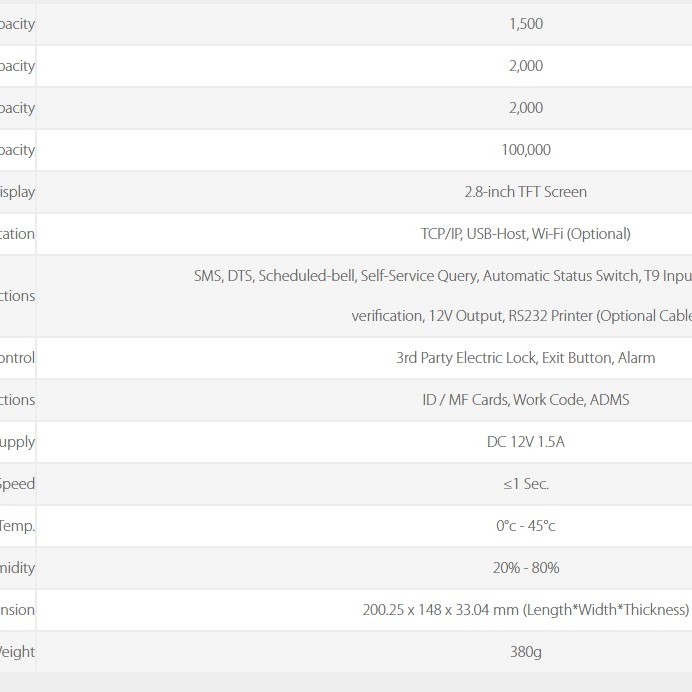Select the TCP/IP, USB-Host, Wi-Fi cell
Screen dimensions: 692x692
click(525, 234)
